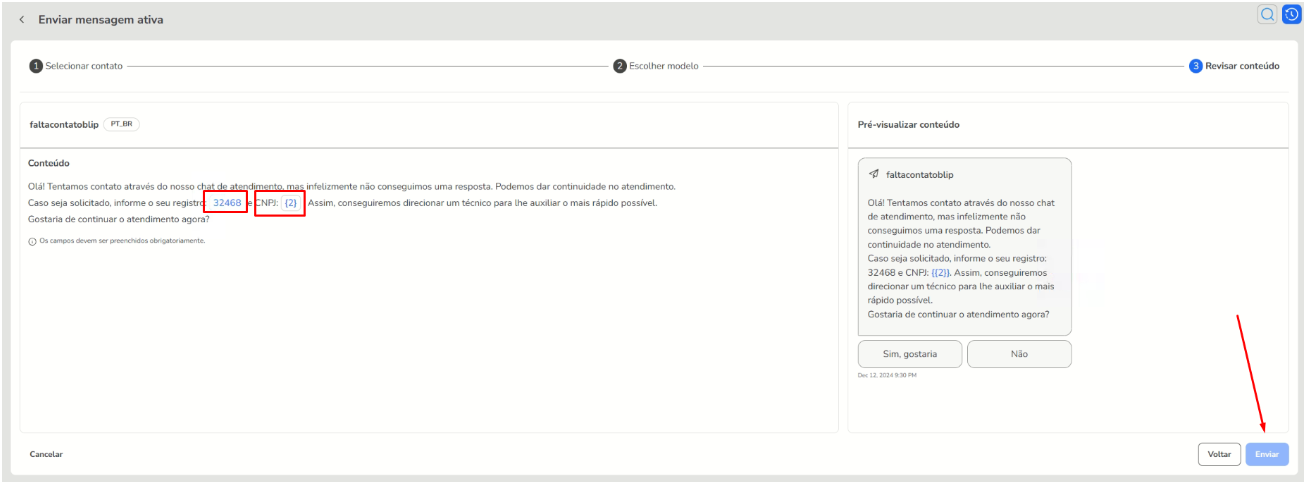Click Cancelar at the bottom left

pyautogui.click(x=46, y=454)
